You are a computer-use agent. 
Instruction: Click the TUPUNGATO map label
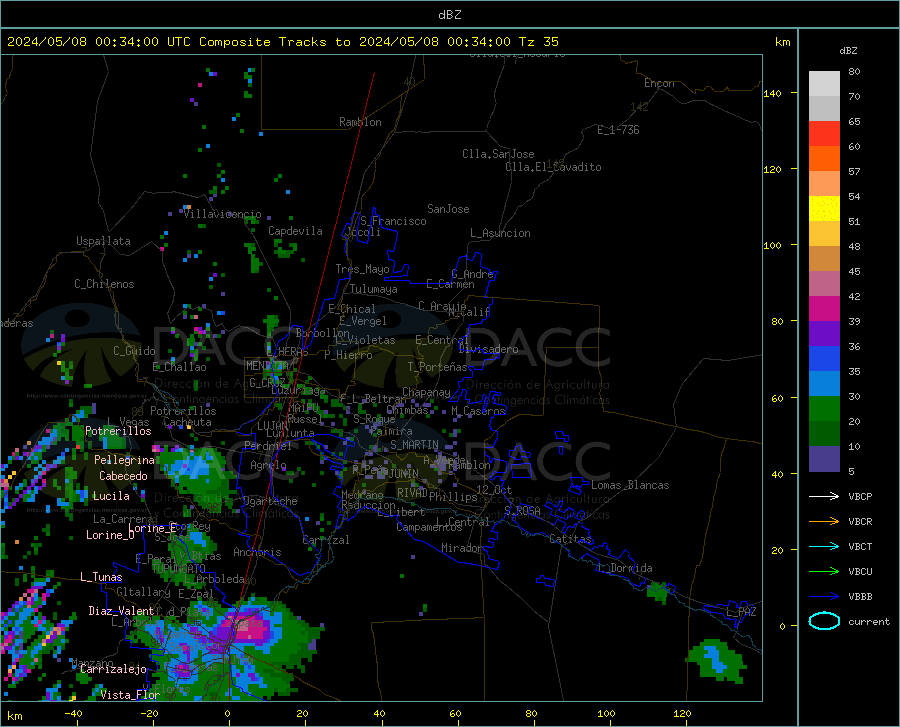point(178,568)
